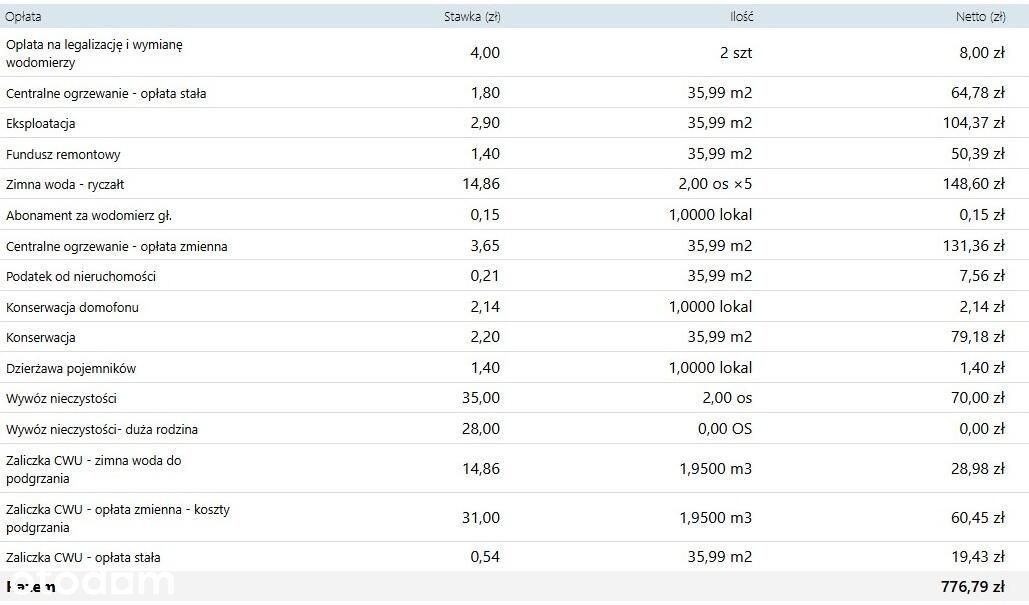The width and height of the screenshot is (1029, 605).
Task: Select the Eksploatacja row label
Action: (x=41, y=123)
